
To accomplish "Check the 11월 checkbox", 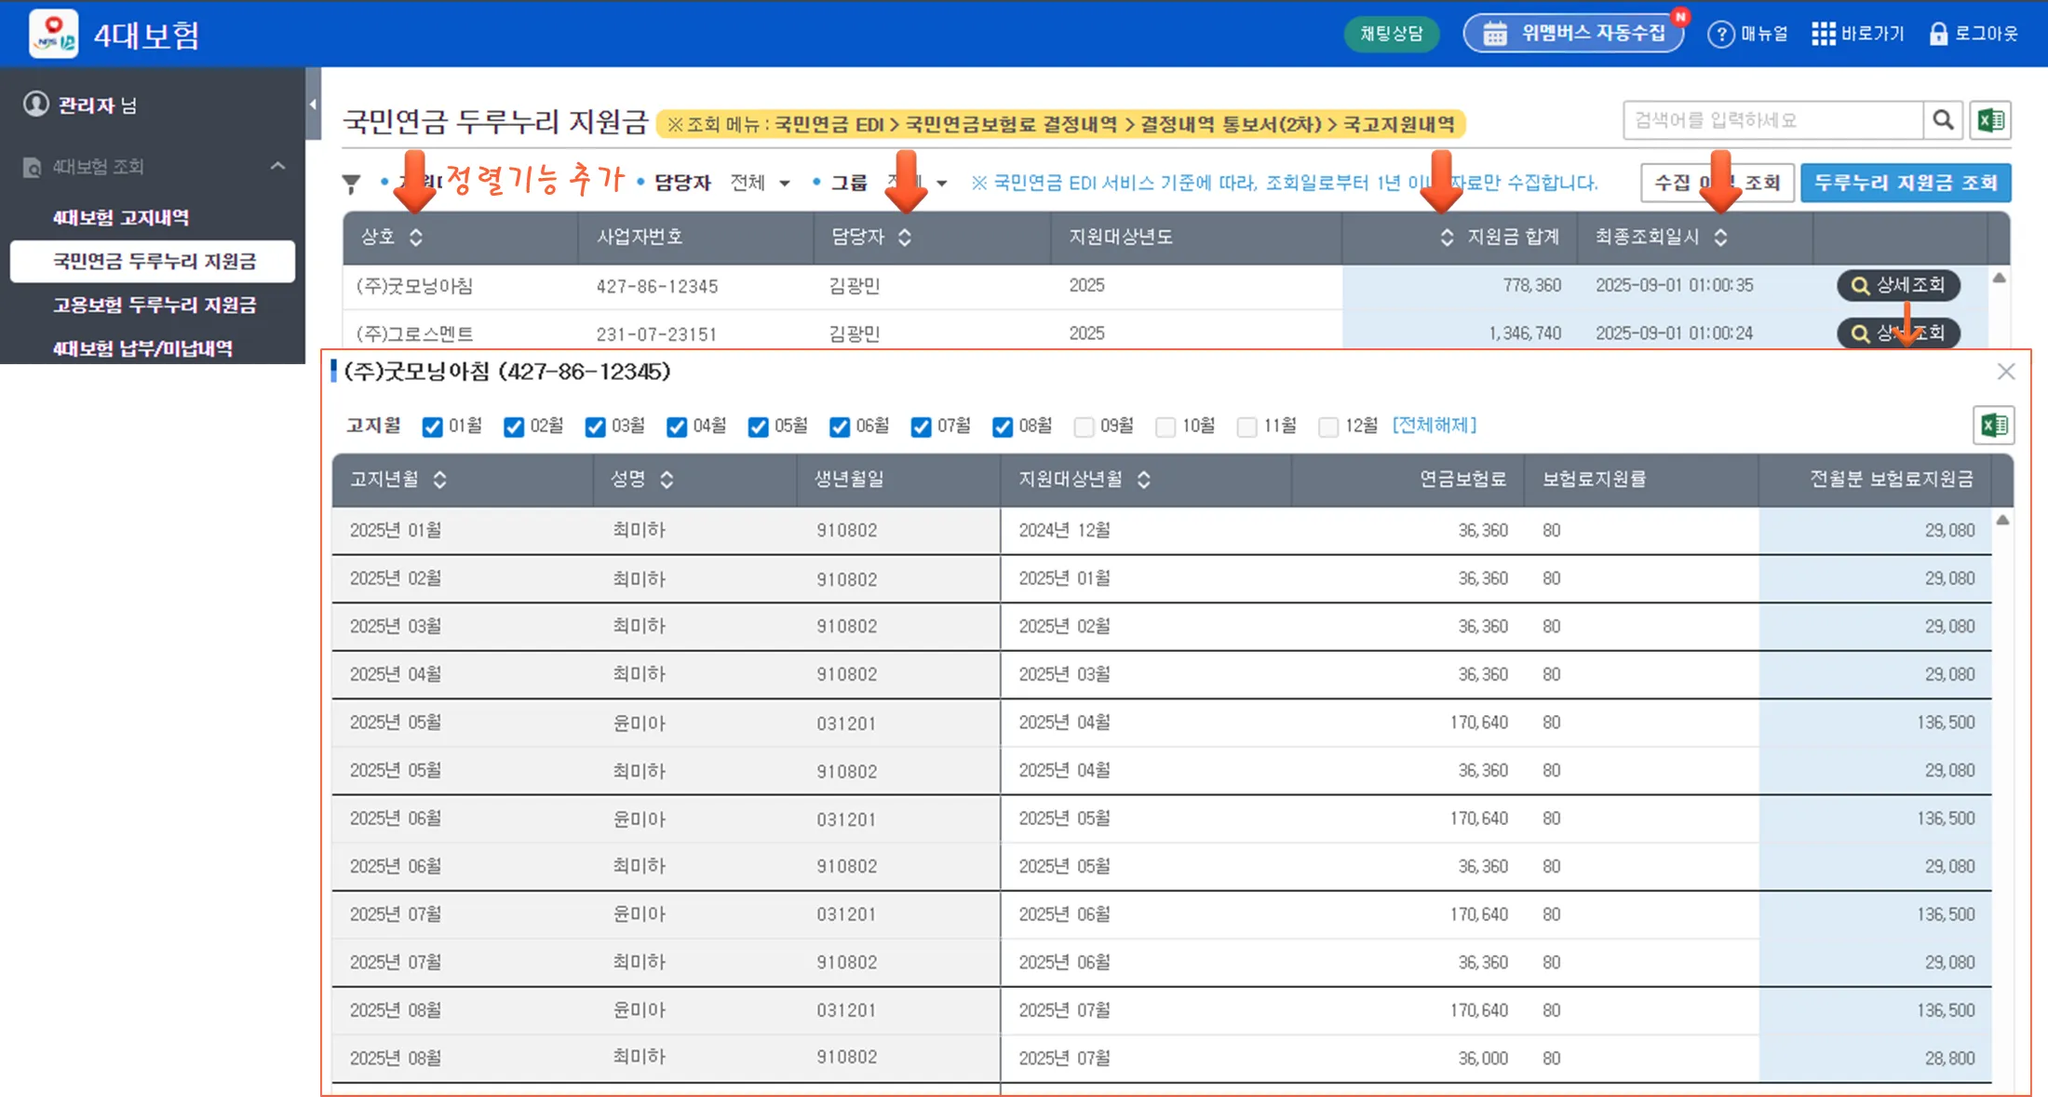I will tap(1247, 427).
